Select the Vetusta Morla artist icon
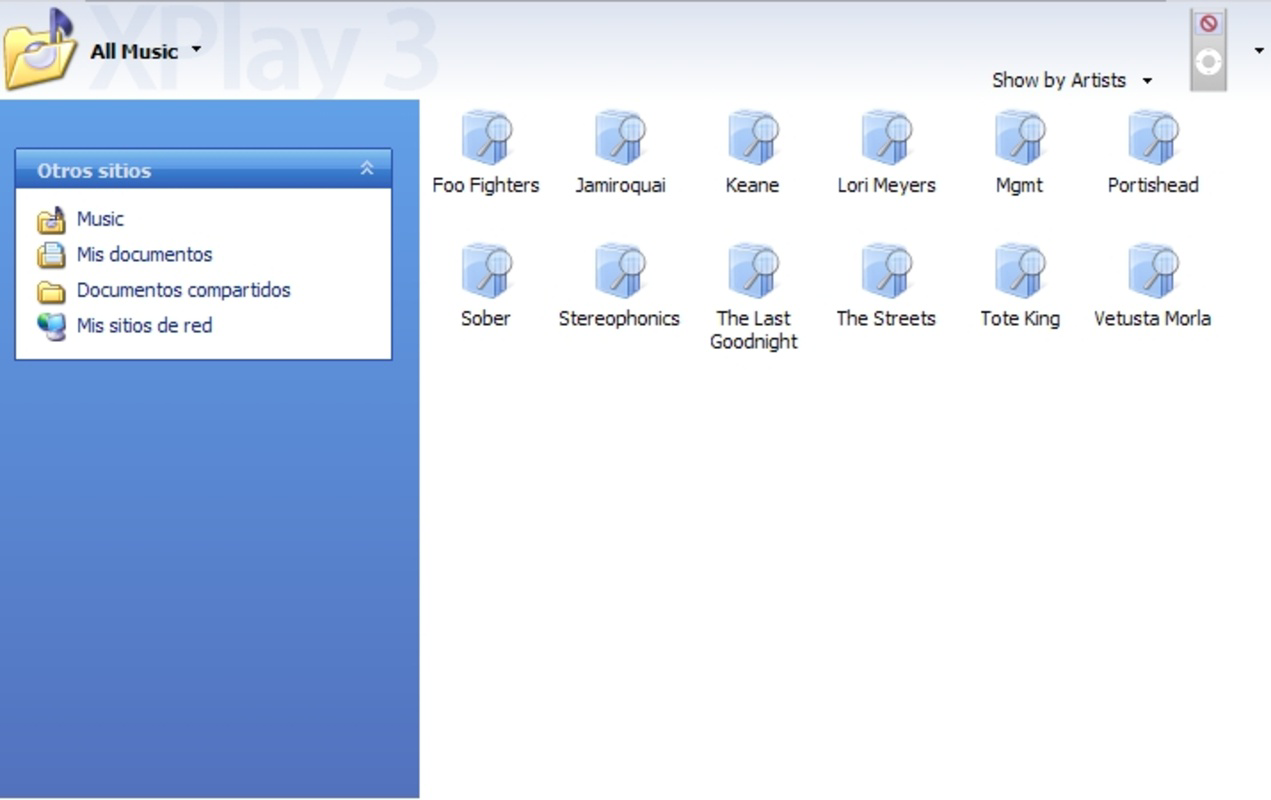The image size is (1271, 800). point(1153,272)
